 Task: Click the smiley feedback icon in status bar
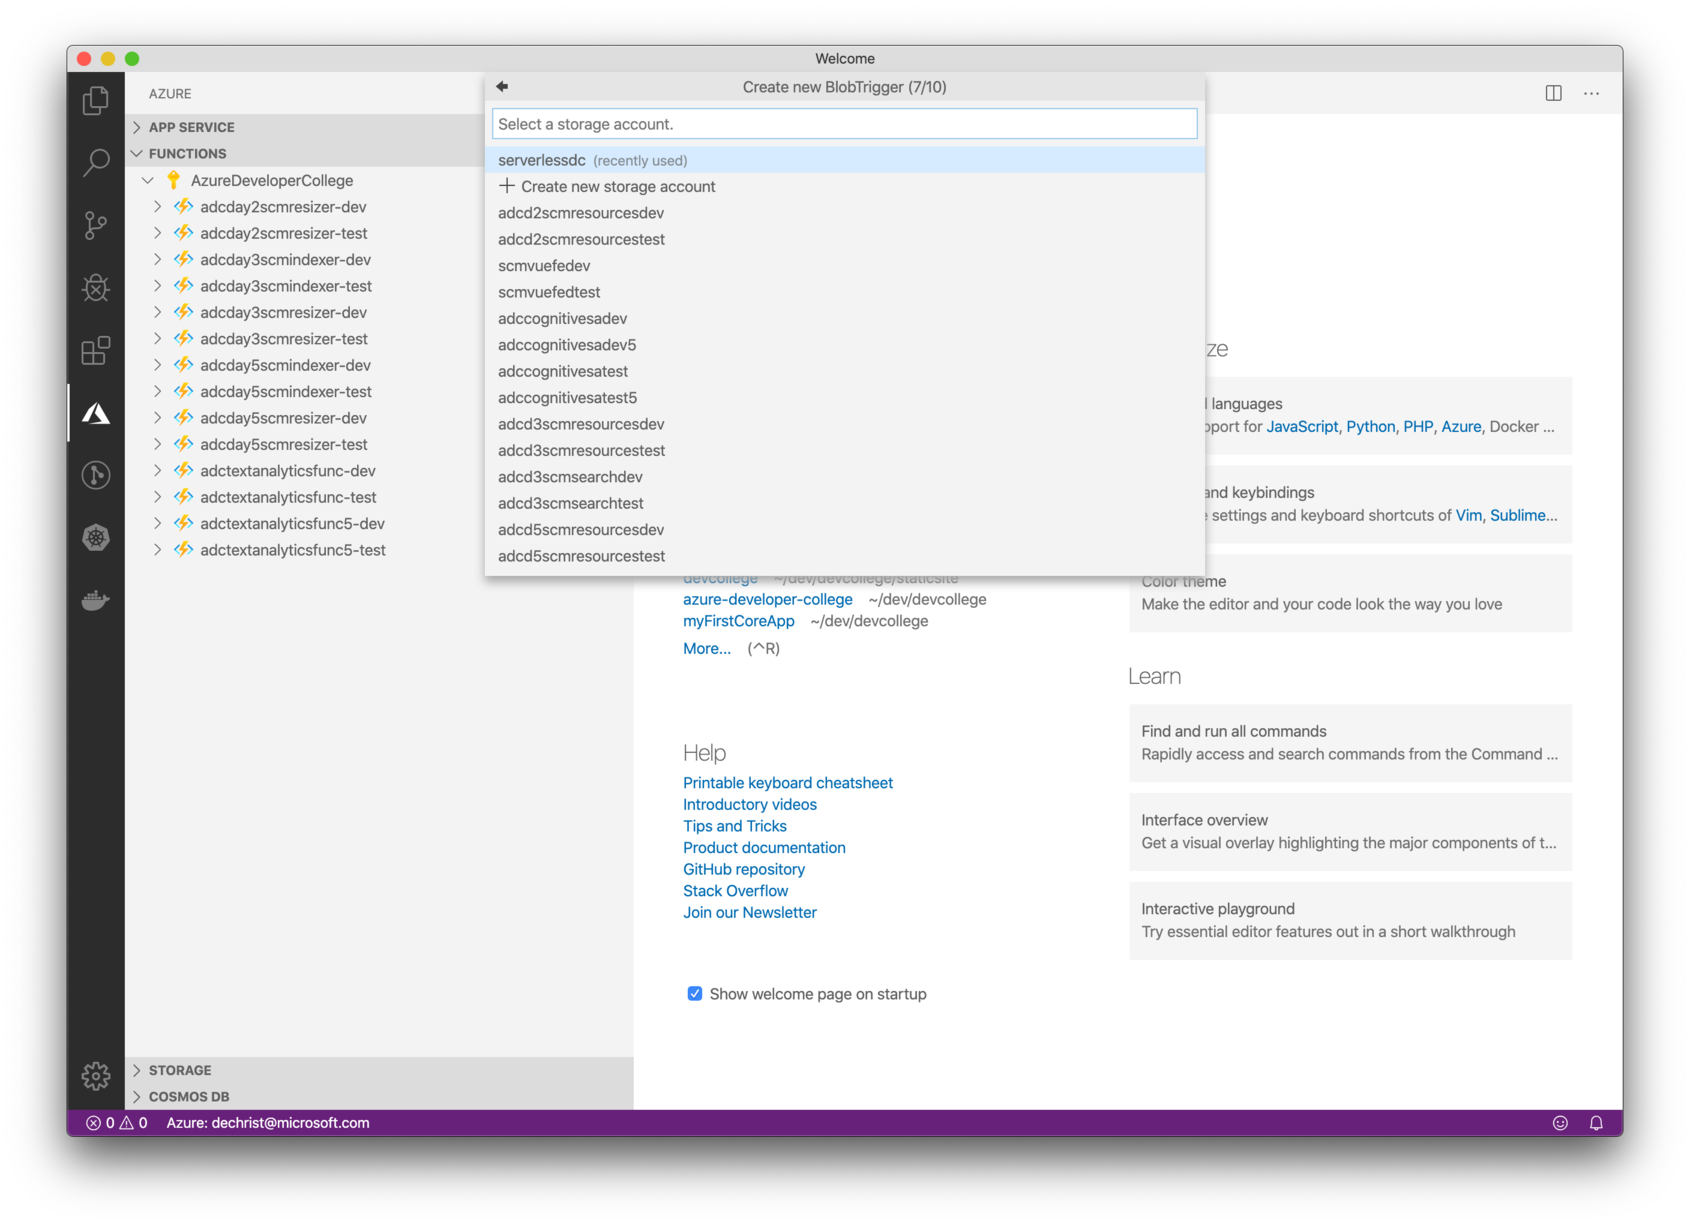[1561, 1123]
